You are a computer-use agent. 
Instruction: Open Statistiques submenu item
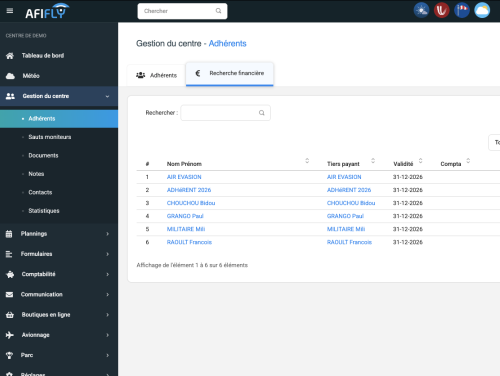point(44,211)
